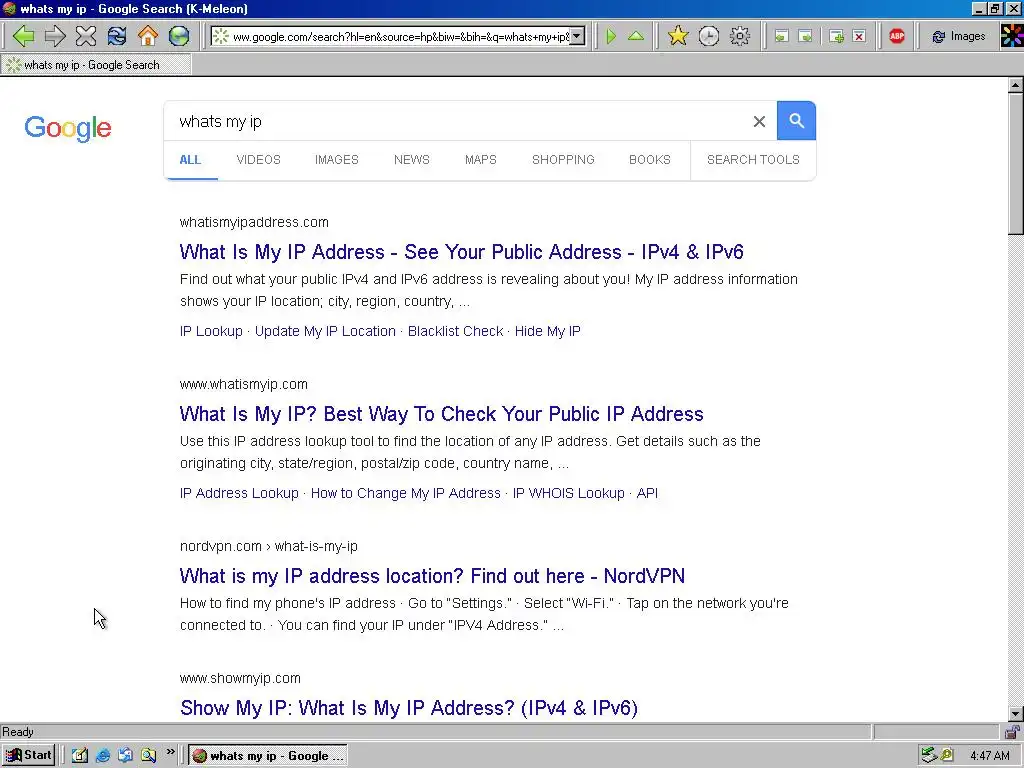1024x768 pixels.
Task: Launch Internet Explorer from quick launch
Action: point(103,756)
